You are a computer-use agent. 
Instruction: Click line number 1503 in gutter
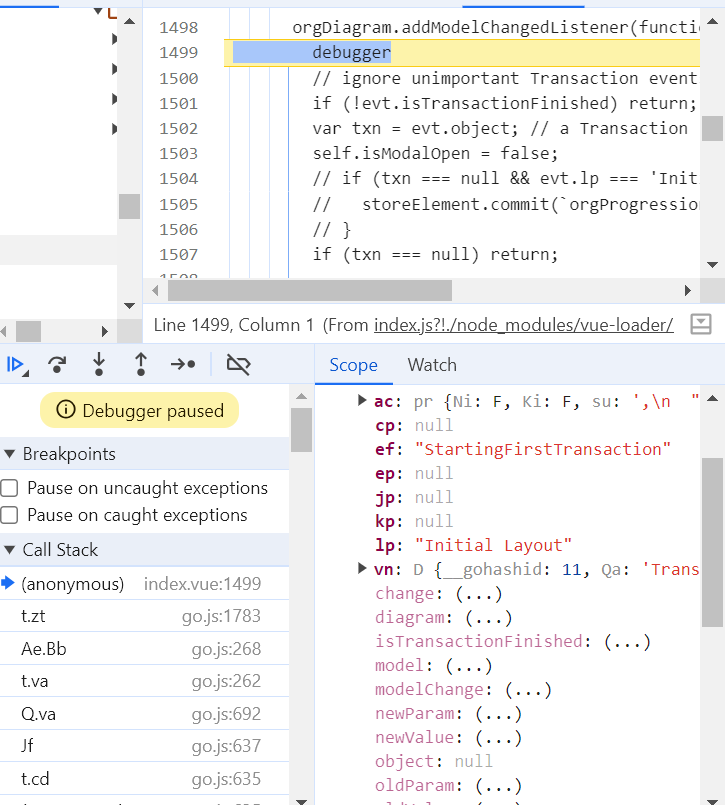[178, 154]
